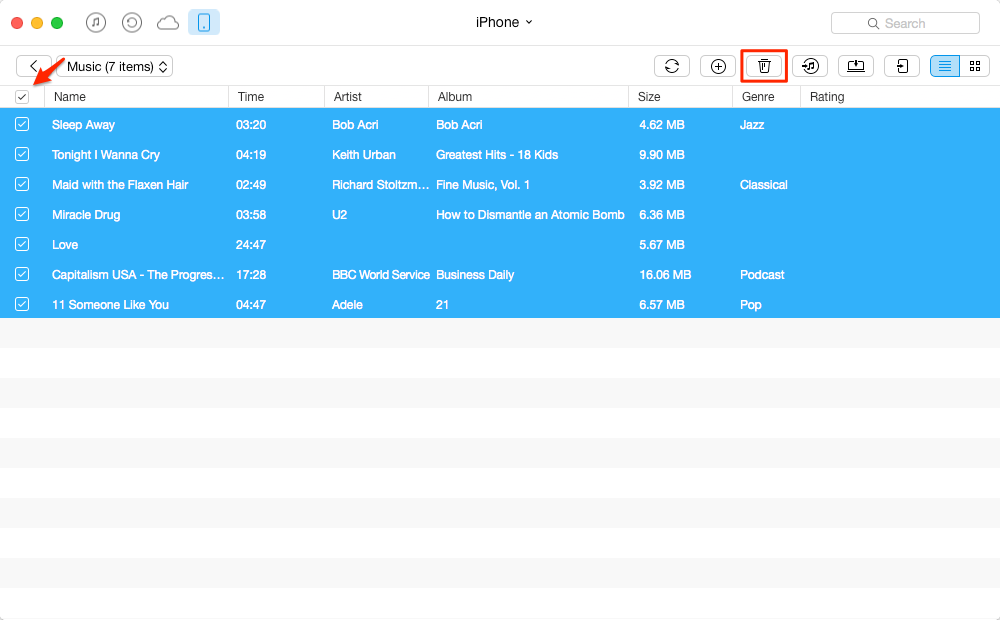Viewport: 1000px width, 620px height.
Task: Click the Business Daily album cell
Action: [475, 275]
